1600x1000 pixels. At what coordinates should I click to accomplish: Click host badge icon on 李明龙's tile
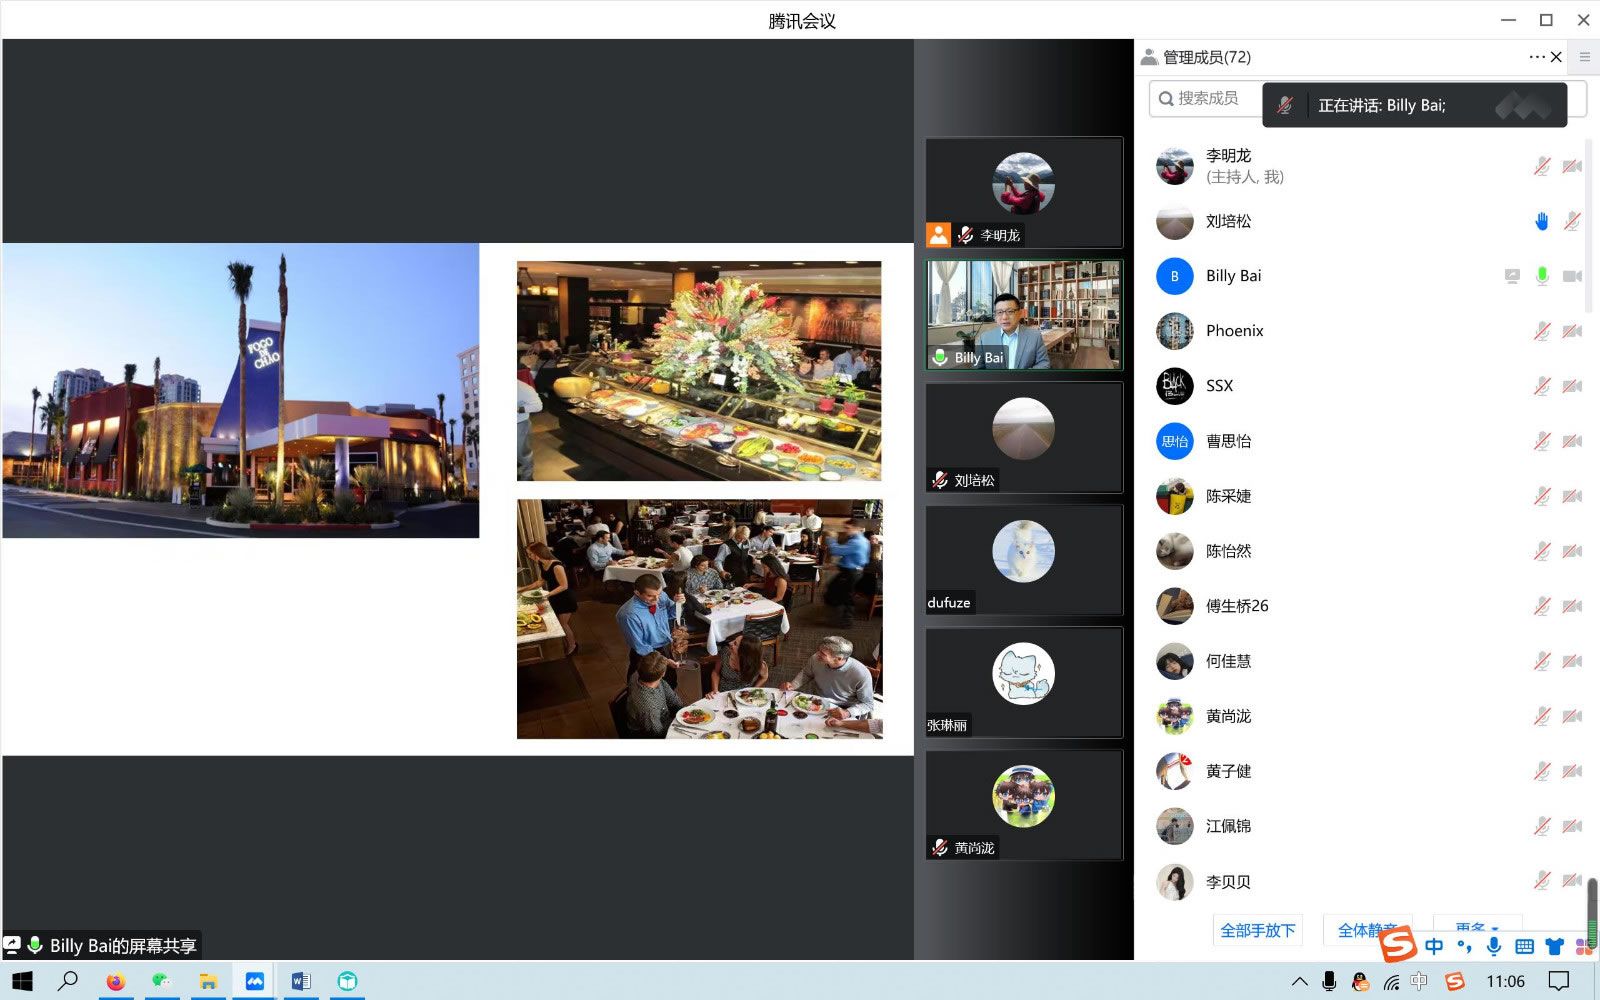coord(938,235)
